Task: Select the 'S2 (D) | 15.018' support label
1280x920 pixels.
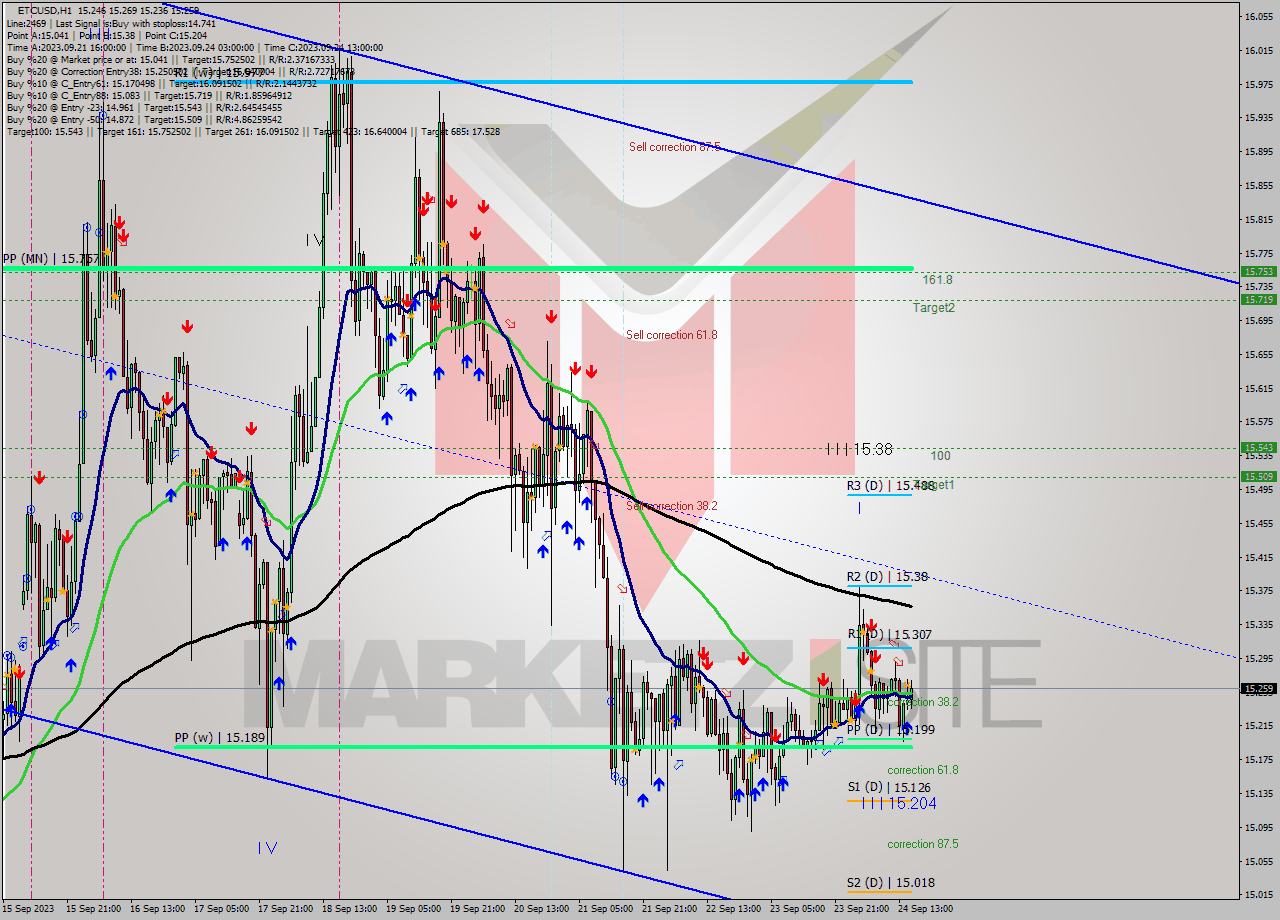Action: 890,883
